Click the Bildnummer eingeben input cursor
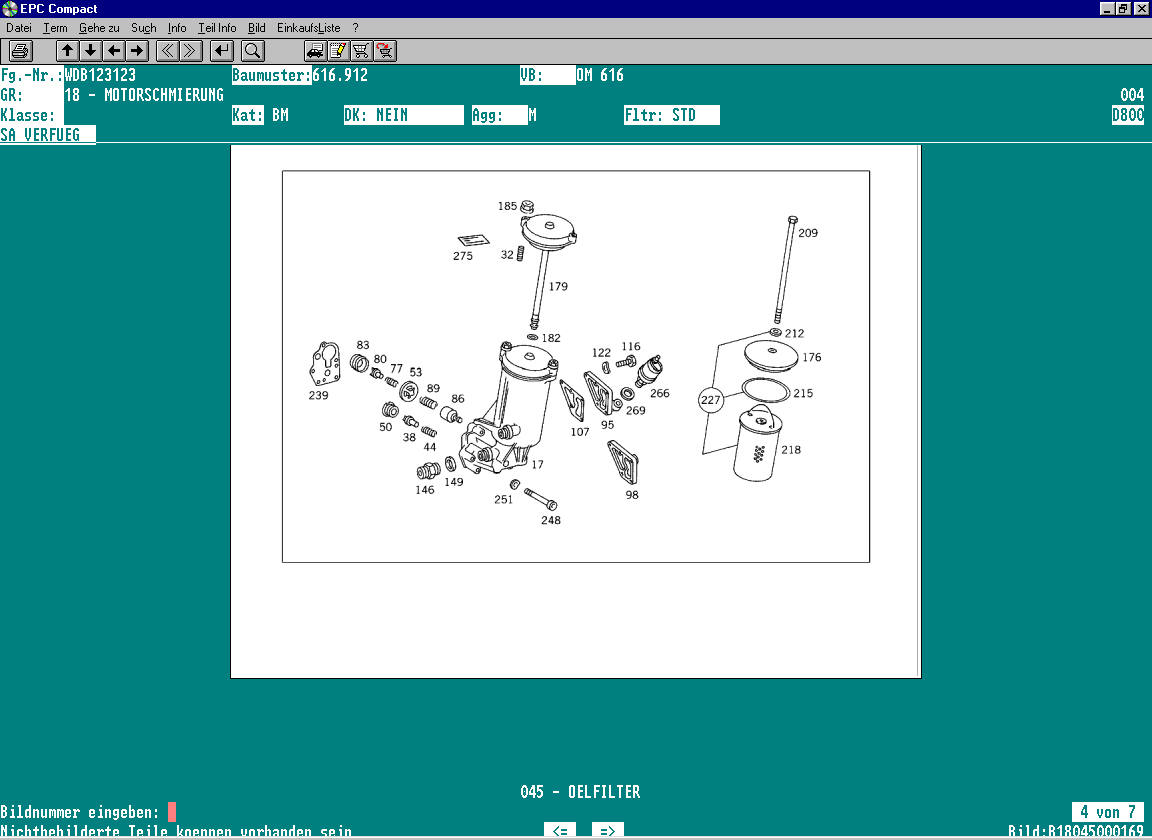Screen dimensions: 1152x840 pyautogui.click(x=172, y=812)
